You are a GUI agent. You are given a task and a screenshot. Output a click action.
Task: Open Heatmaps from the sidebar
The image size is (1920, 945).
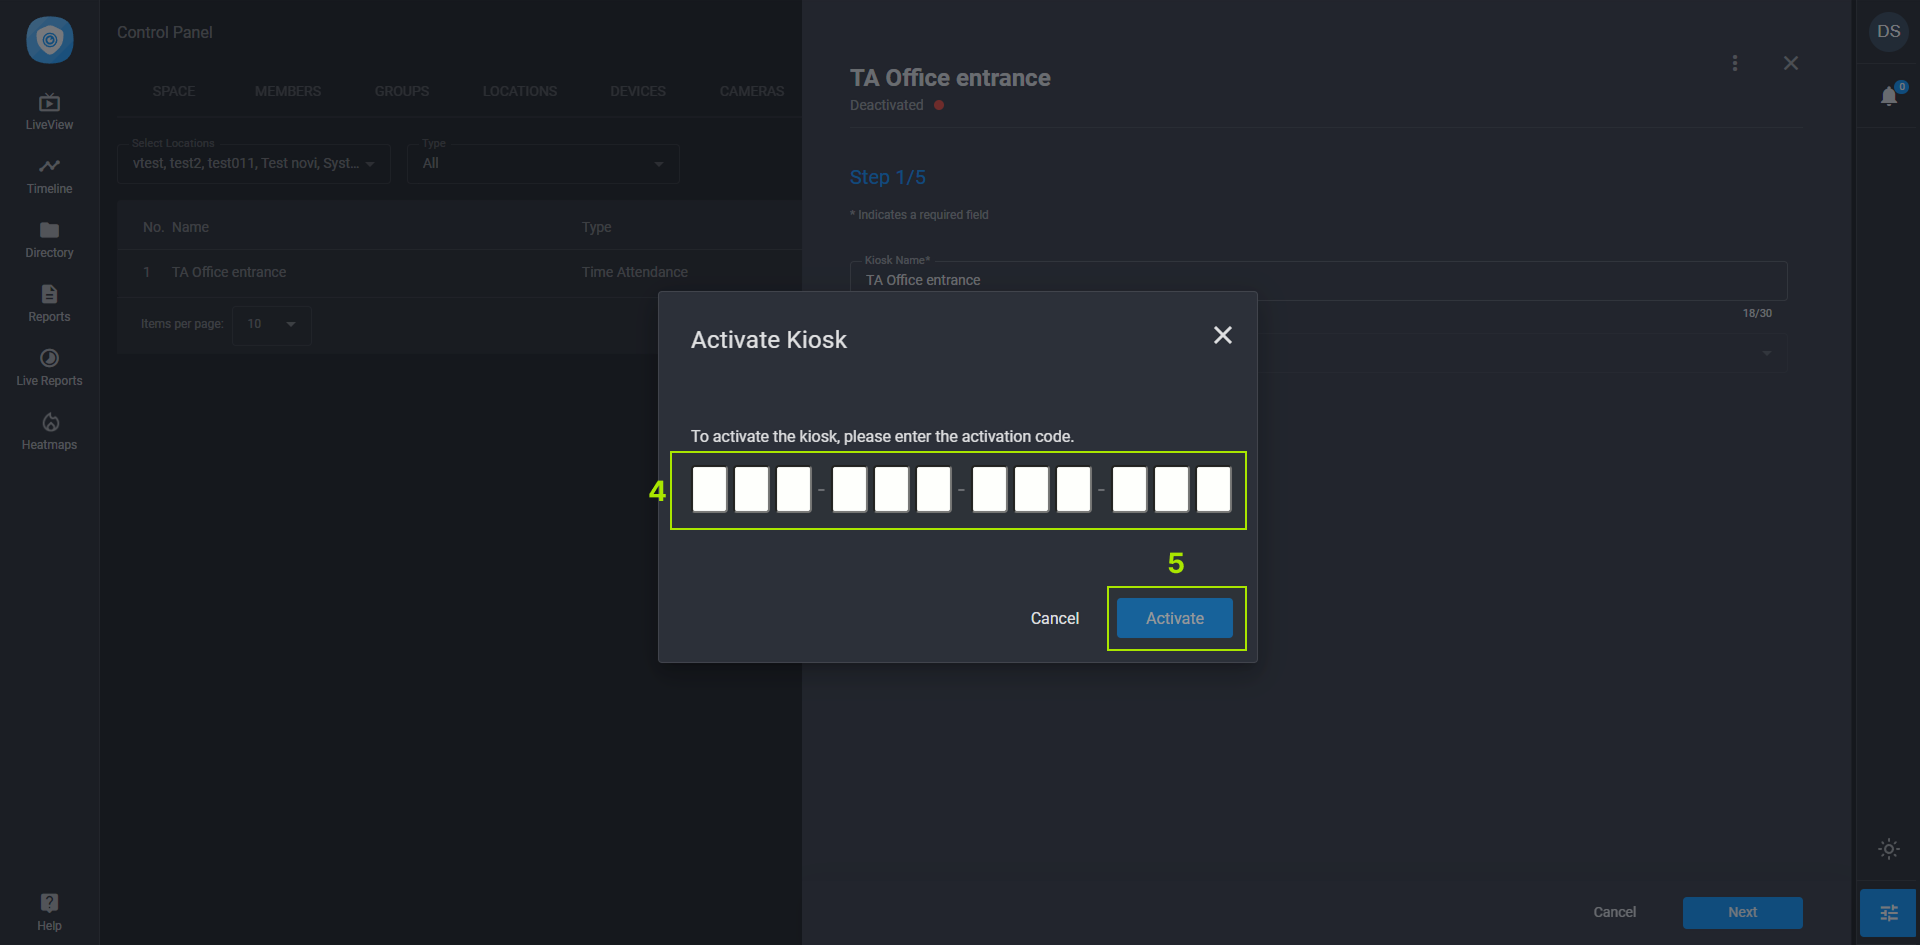pos(49,431)
